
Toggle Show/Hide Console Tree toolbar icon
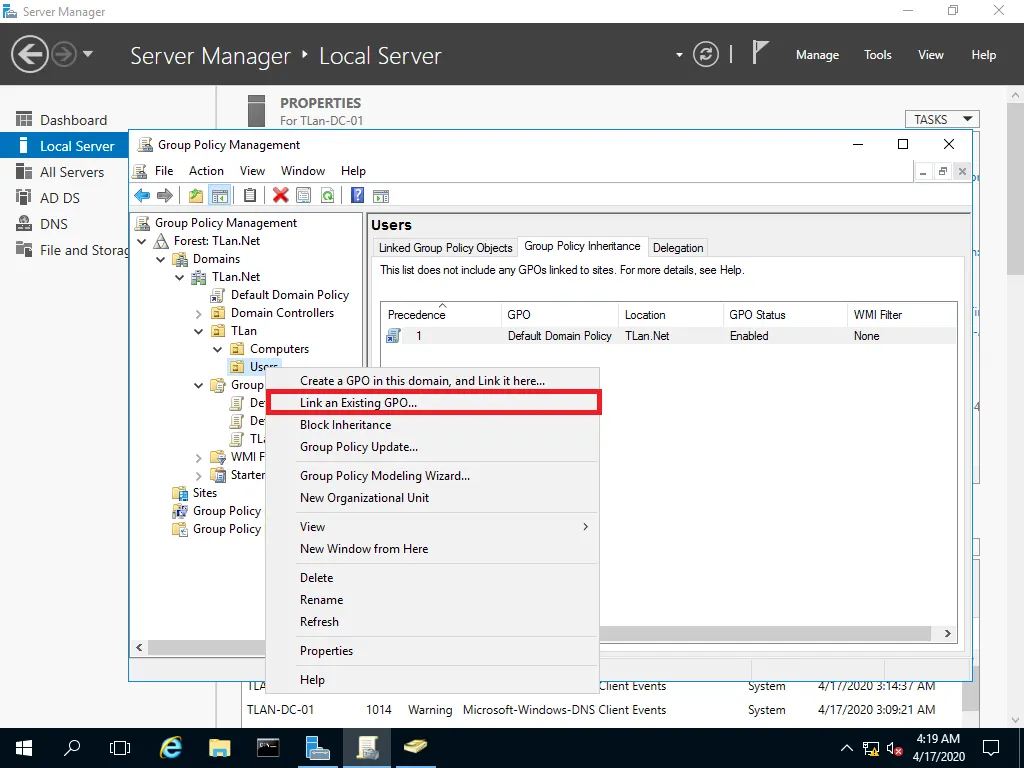(219, 196)
